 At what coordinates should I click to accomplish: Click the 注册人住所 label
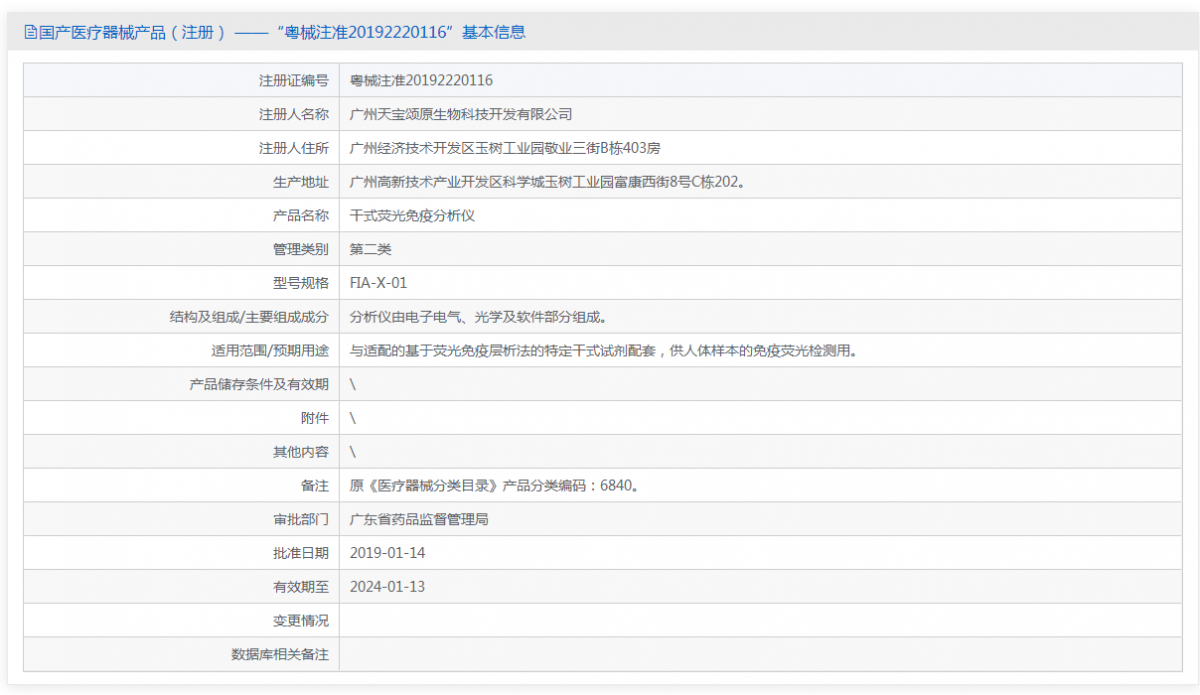(x=294, y=148)
